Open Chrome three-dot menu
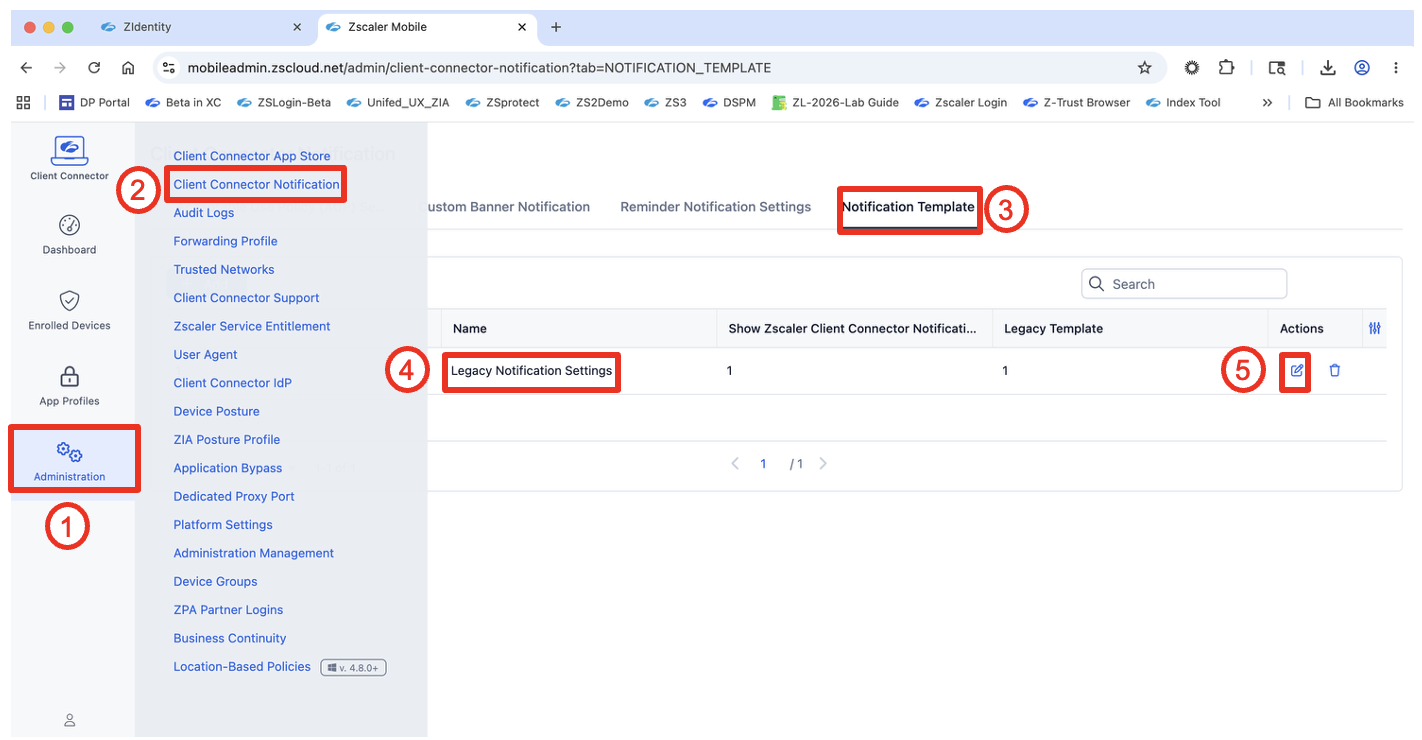1422x740 pixels. pos(1396,68)
